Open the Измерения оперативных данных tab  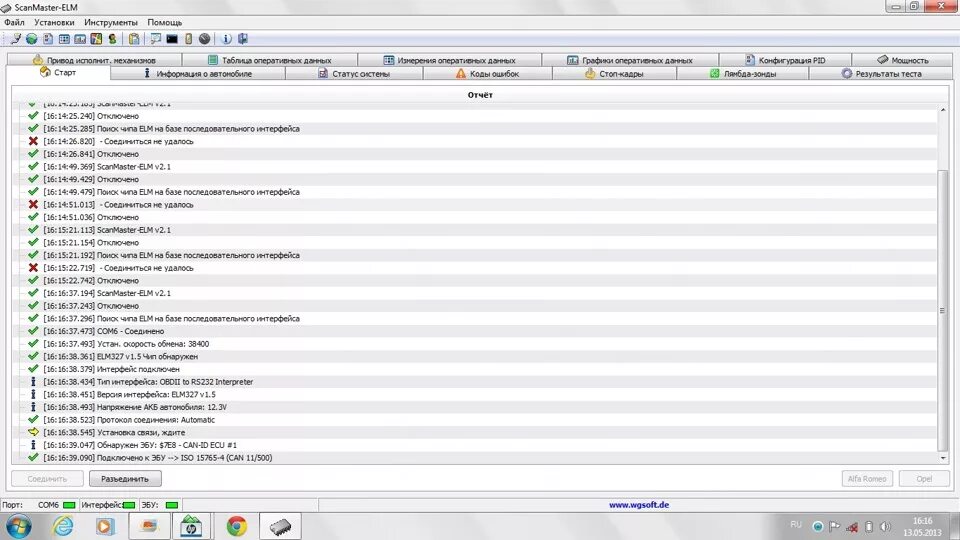449,60
